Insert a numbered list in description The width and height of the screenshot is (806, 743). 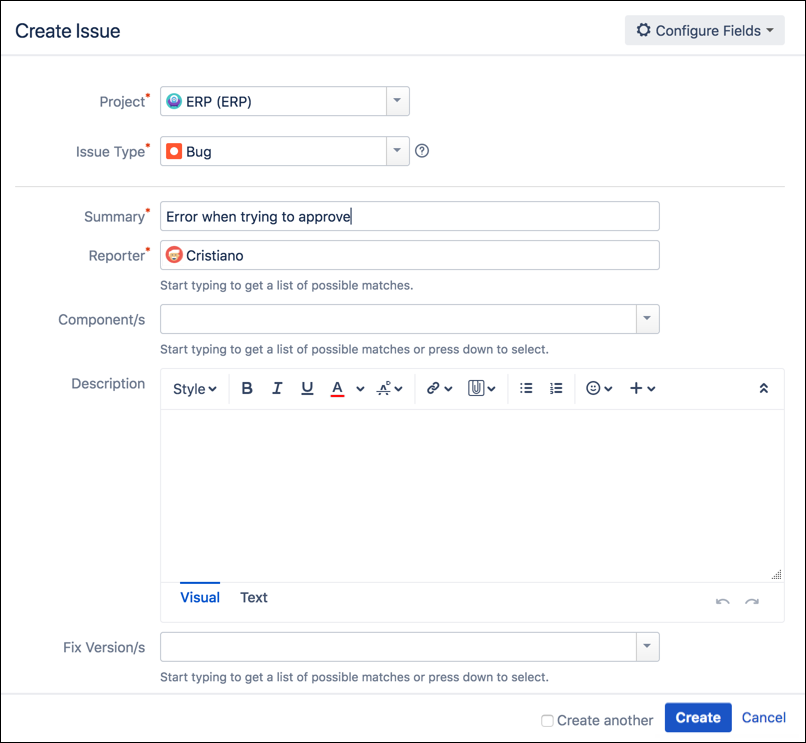coord(557,389)
